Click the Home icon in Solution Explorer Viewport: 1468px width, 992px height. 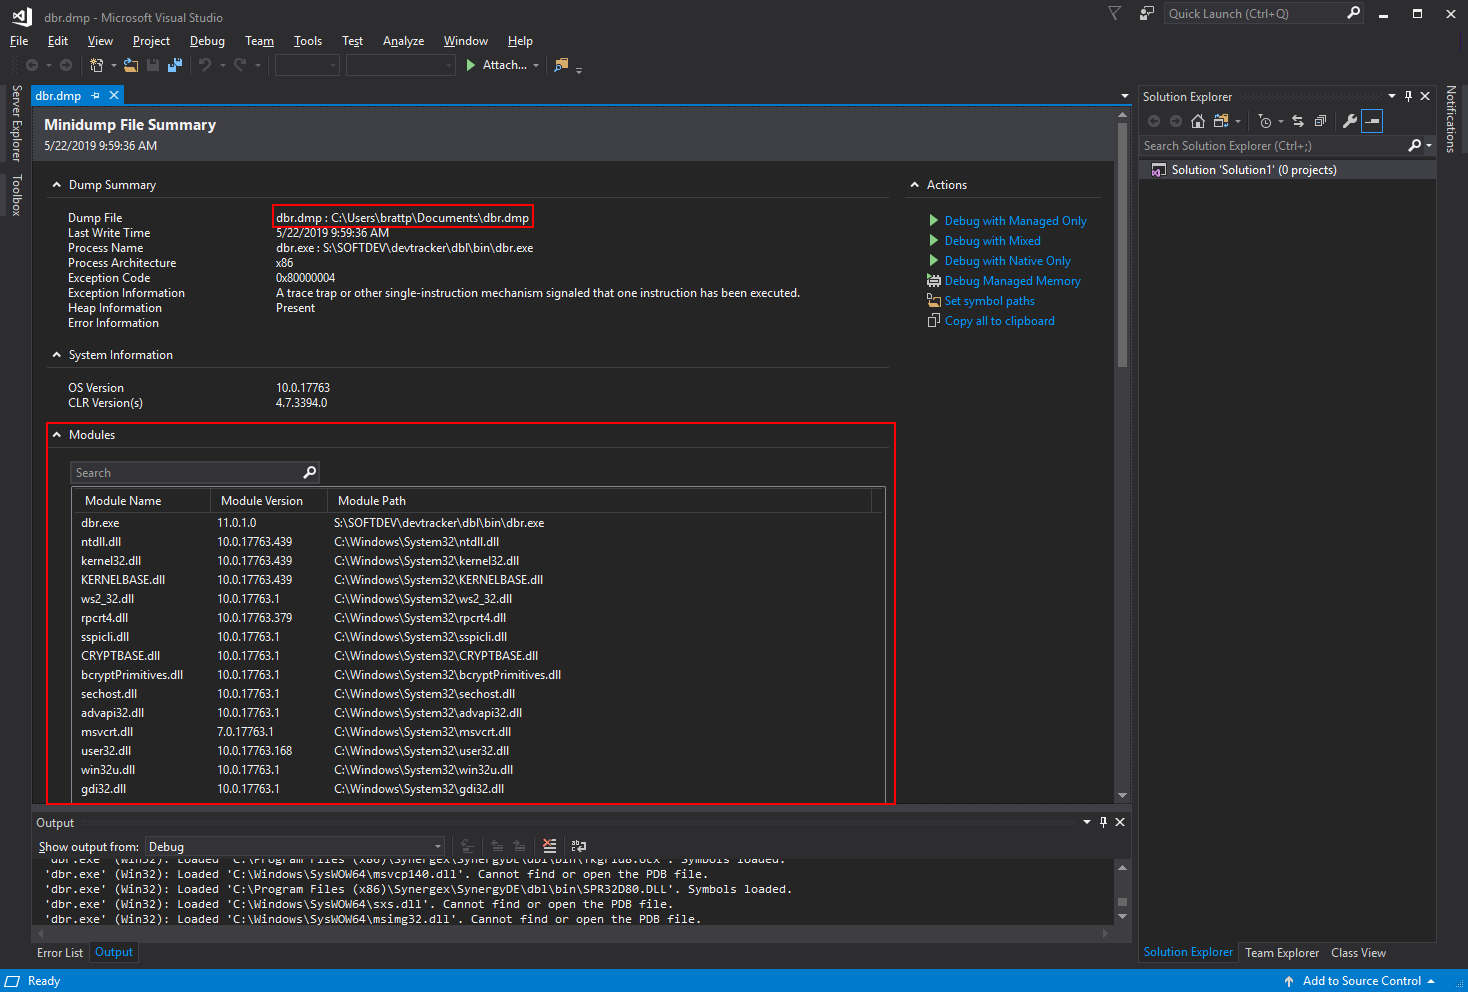(1198, 121)
